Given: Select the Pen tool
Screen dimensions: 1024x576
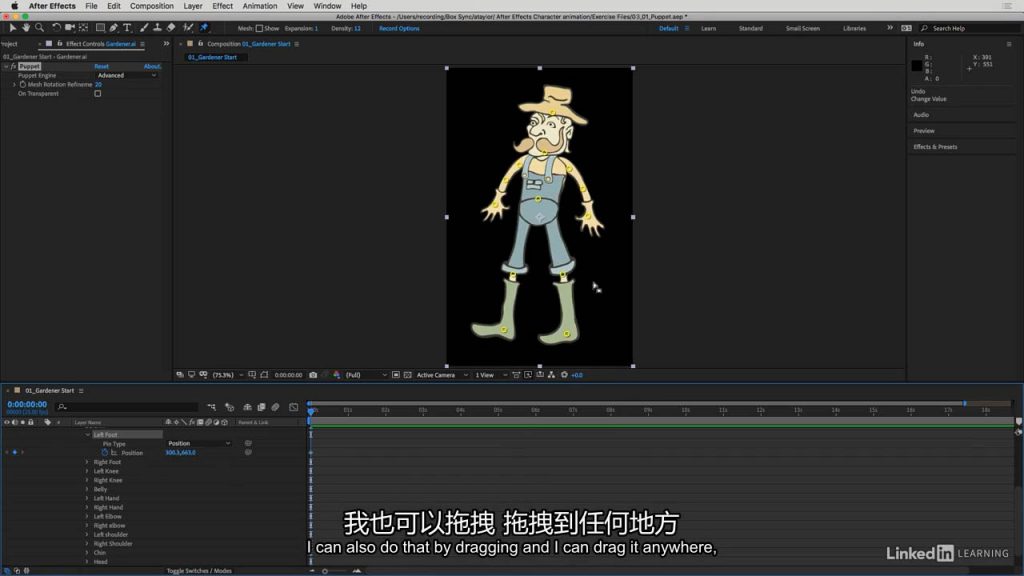Looking at the screenshot, I should pos(114,27).
